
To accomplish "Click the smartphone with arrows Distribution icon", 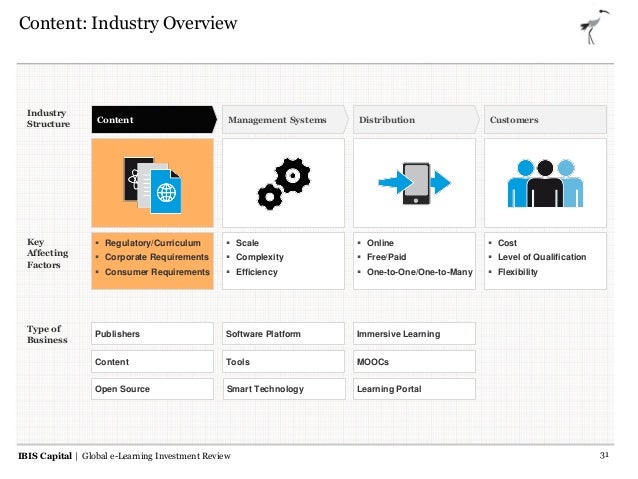I will point(414,183).
